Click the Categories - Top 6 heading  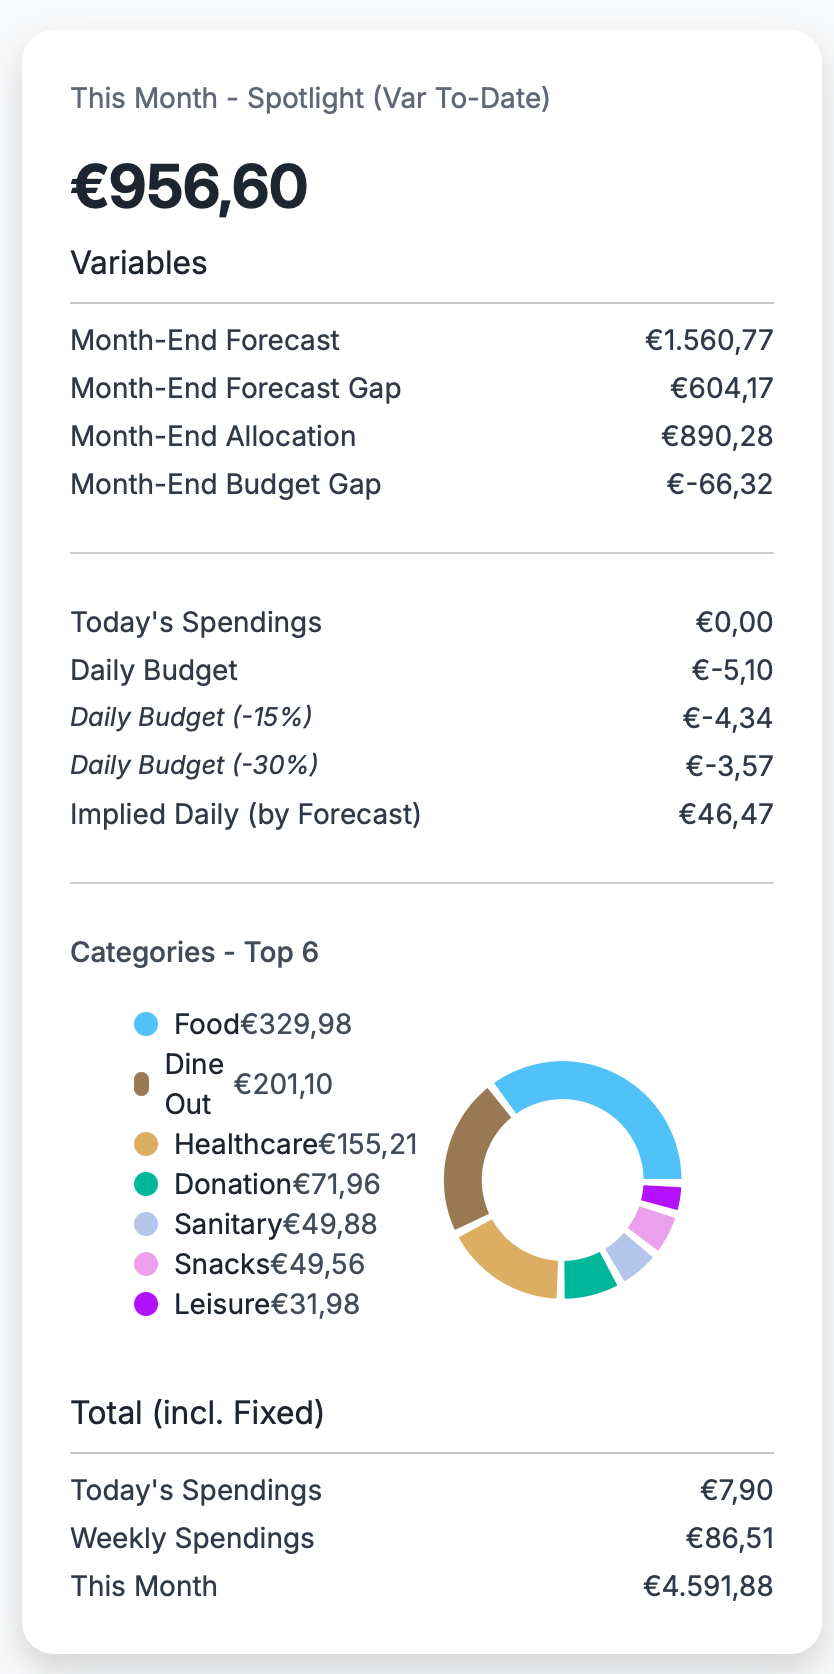[194, 952]
